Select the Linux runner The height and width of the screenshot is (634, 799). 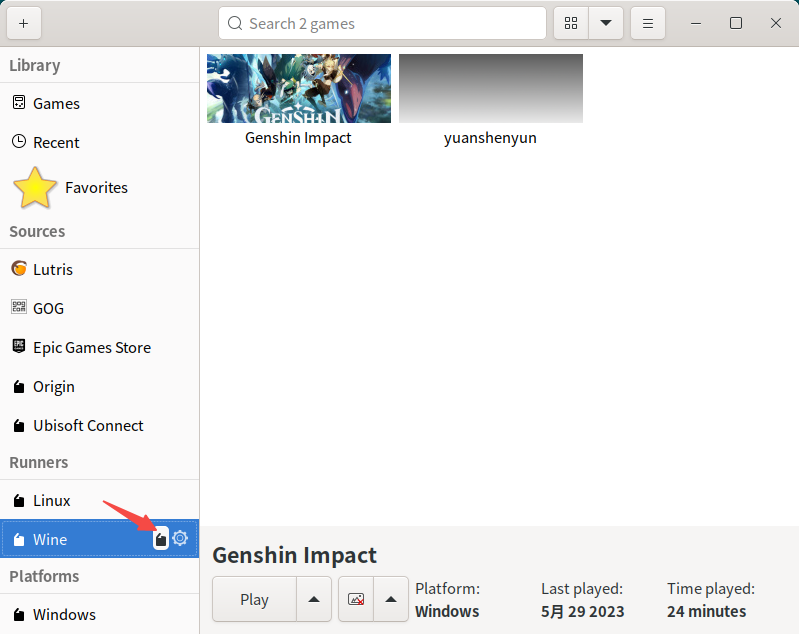point(99,500)
